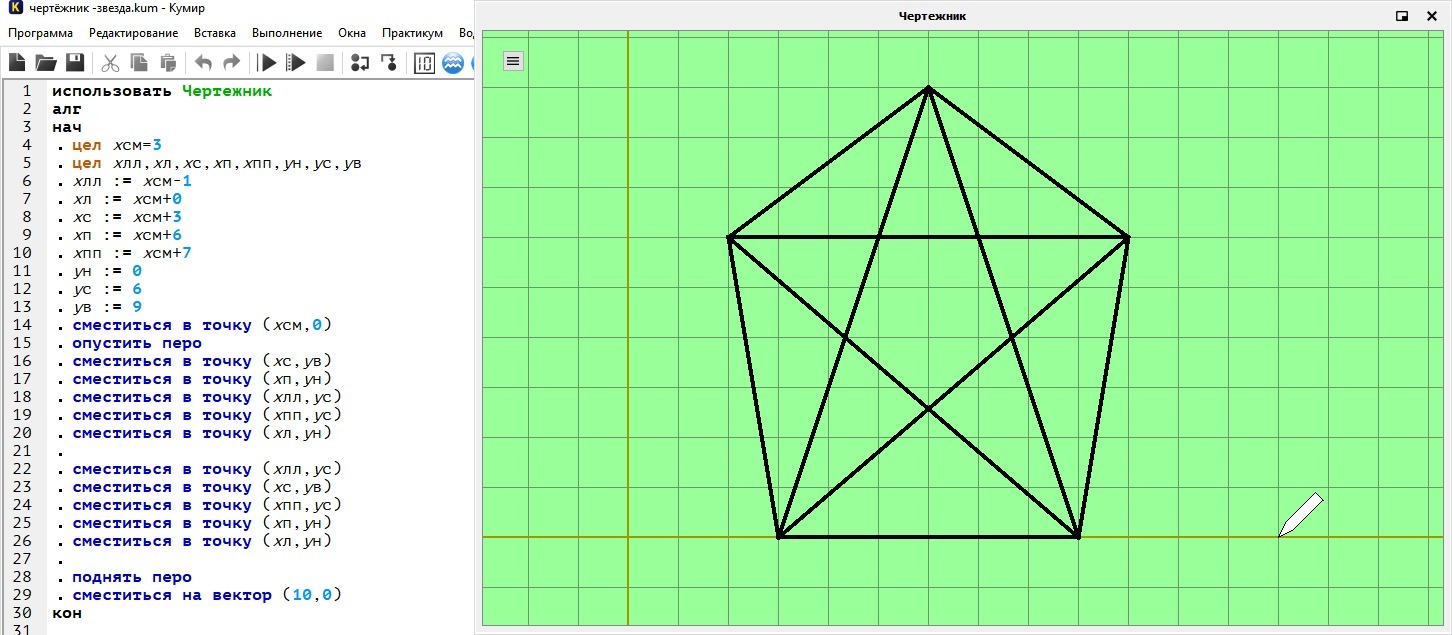This screenshot has height=635, width=1452.
Task: Open Чертежник window hamburger menu
Action: coord(513,61)
